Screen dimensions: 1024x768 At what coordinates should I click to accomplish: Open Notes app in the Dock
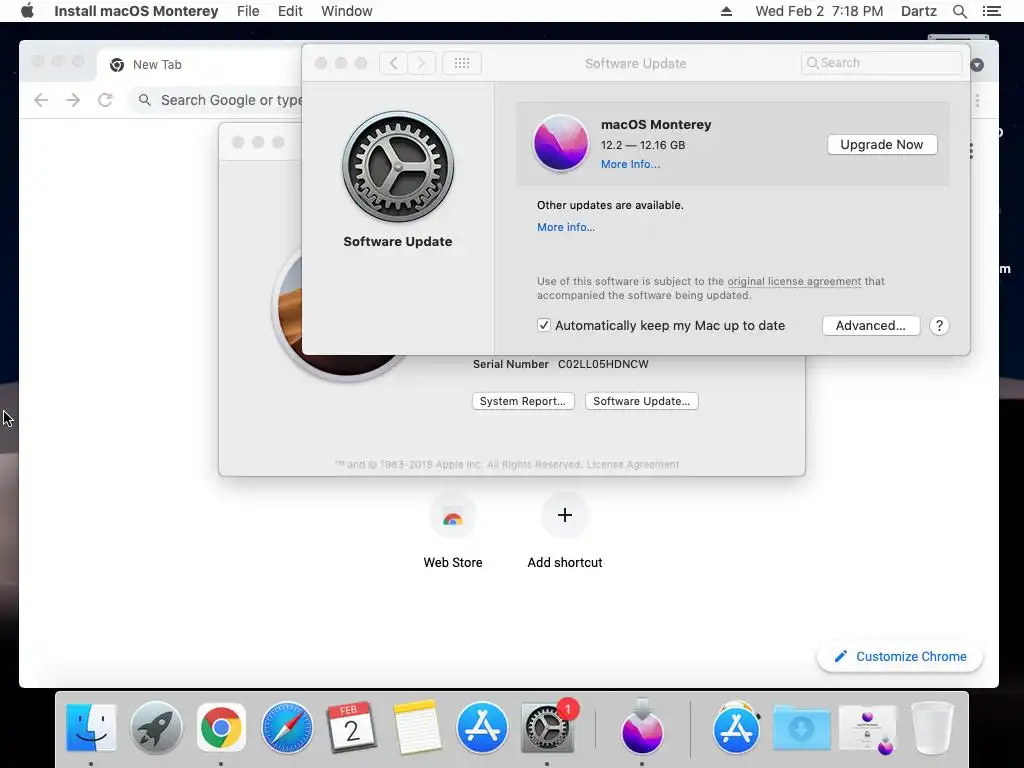[x=417, y=727]
